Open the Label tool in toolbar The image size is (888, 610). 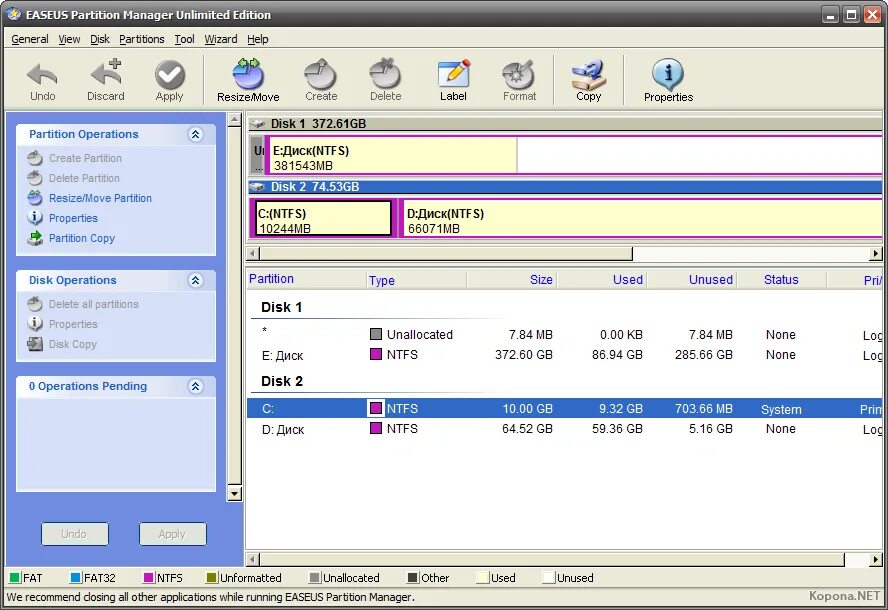(x=454, y=81)
